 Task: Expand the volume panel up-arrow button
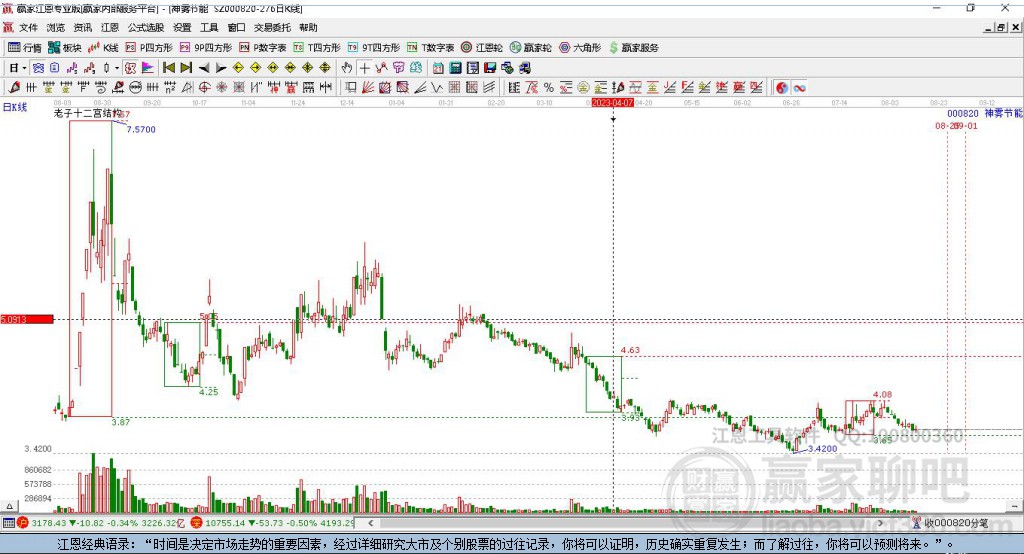[x=9, y=506]
